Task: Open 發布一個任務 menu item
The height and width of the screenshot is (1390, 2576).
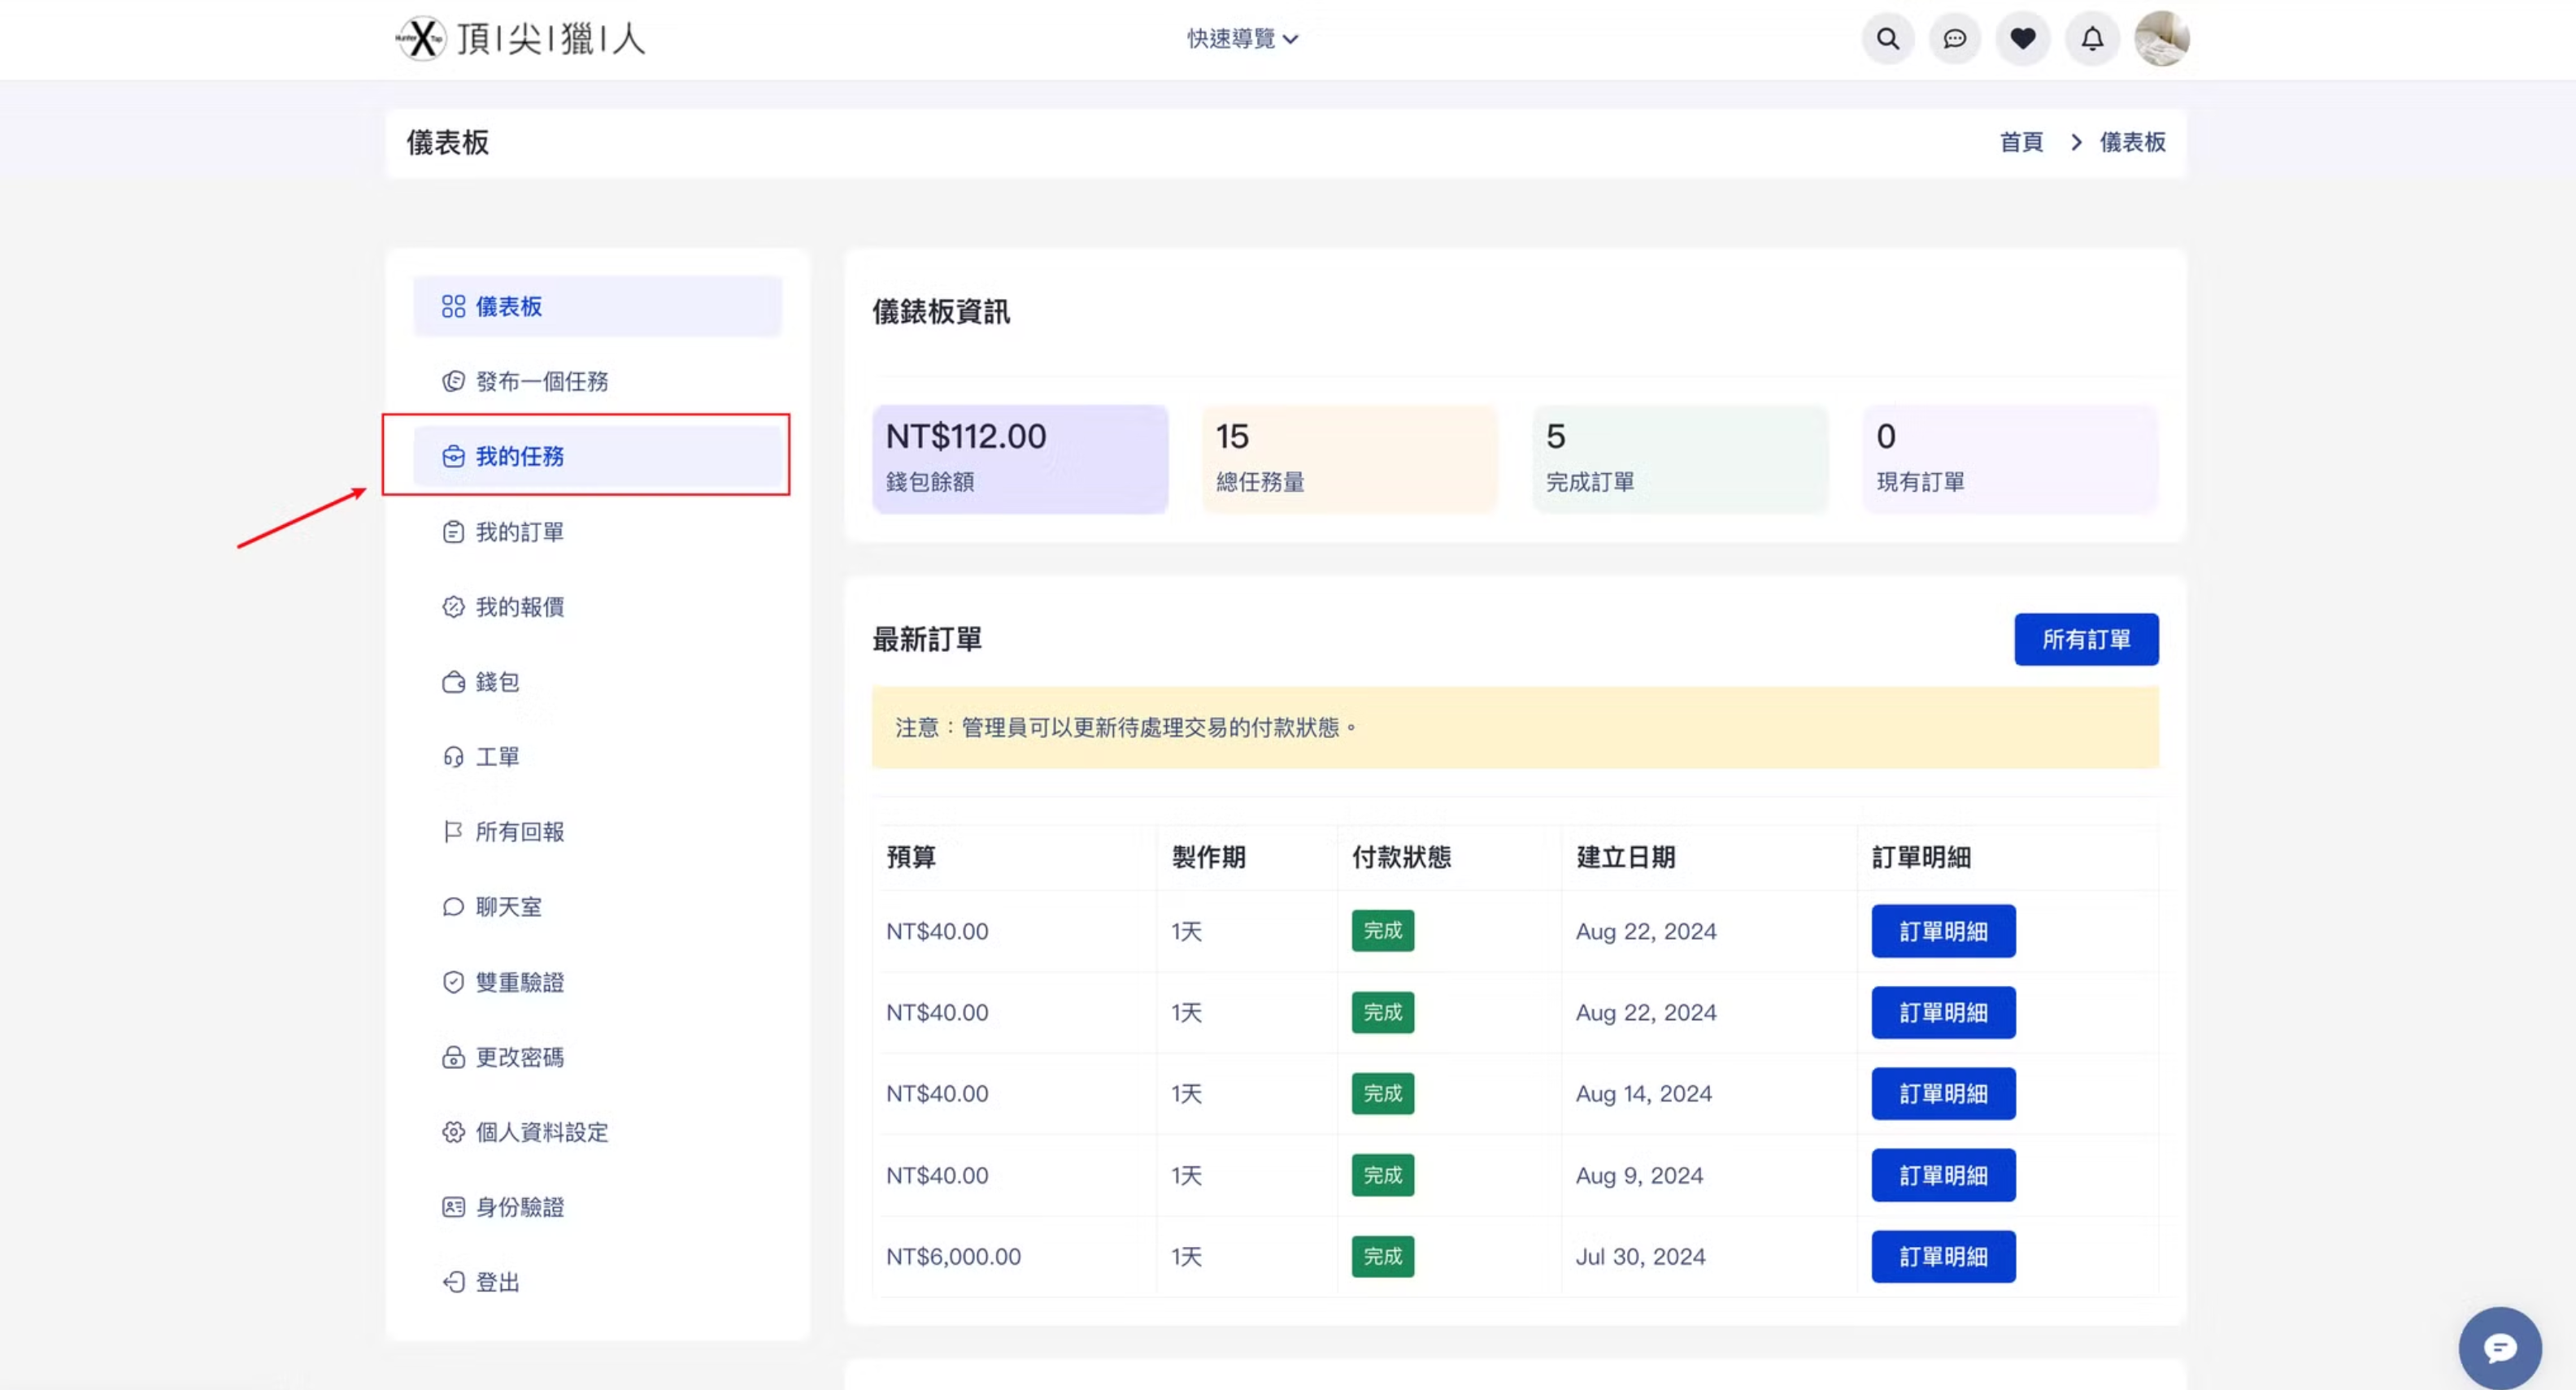Action: pyautogui.click(x=541, y=381)
